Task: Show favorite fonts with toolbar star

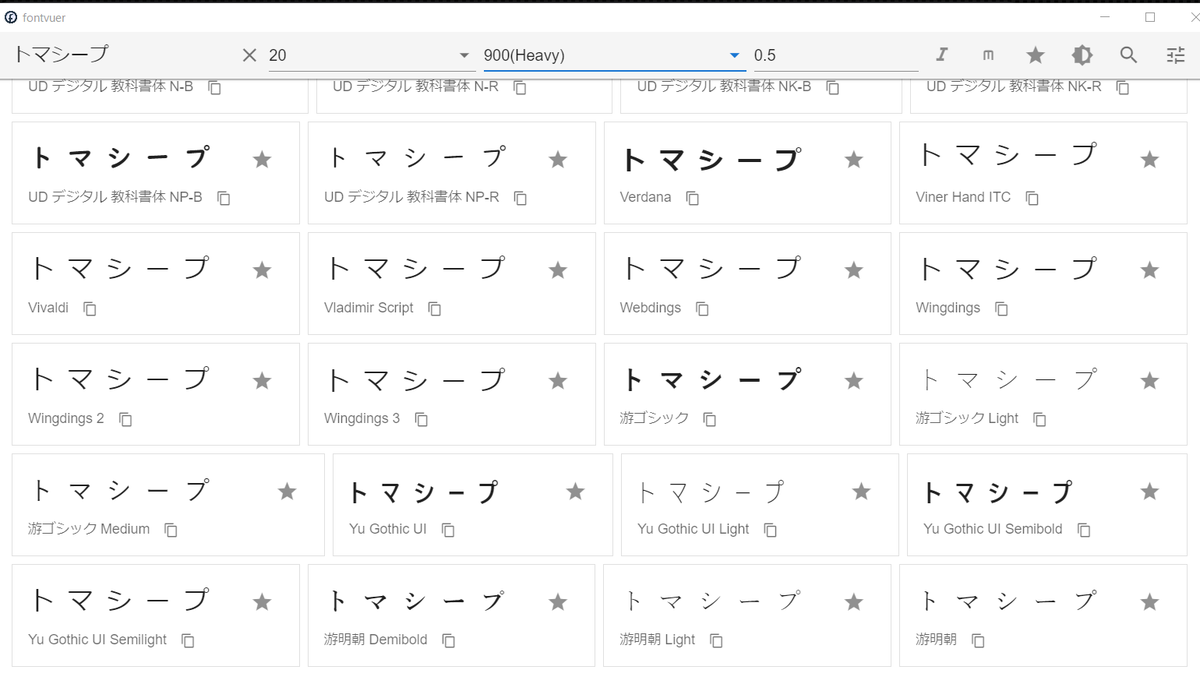Action: 1035,55
